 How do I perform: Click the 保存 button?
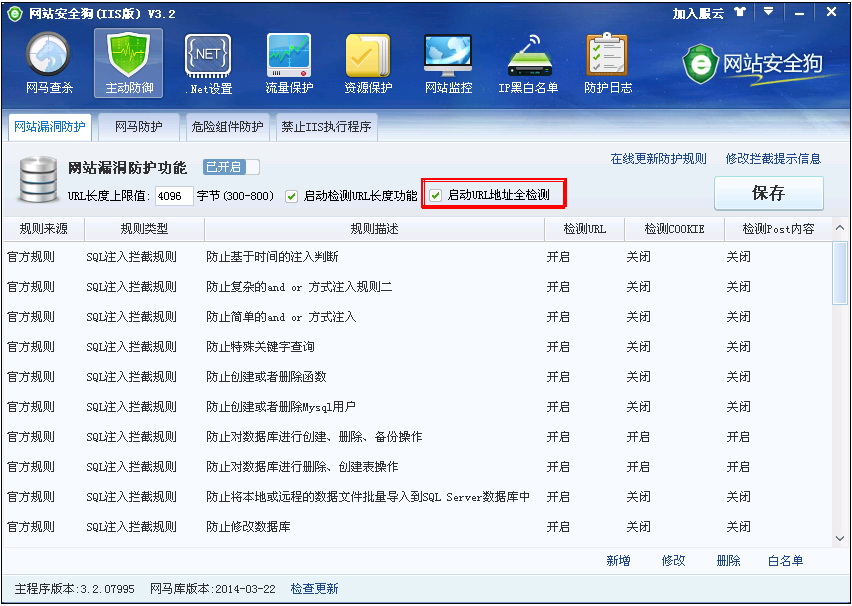pos(768,192)
